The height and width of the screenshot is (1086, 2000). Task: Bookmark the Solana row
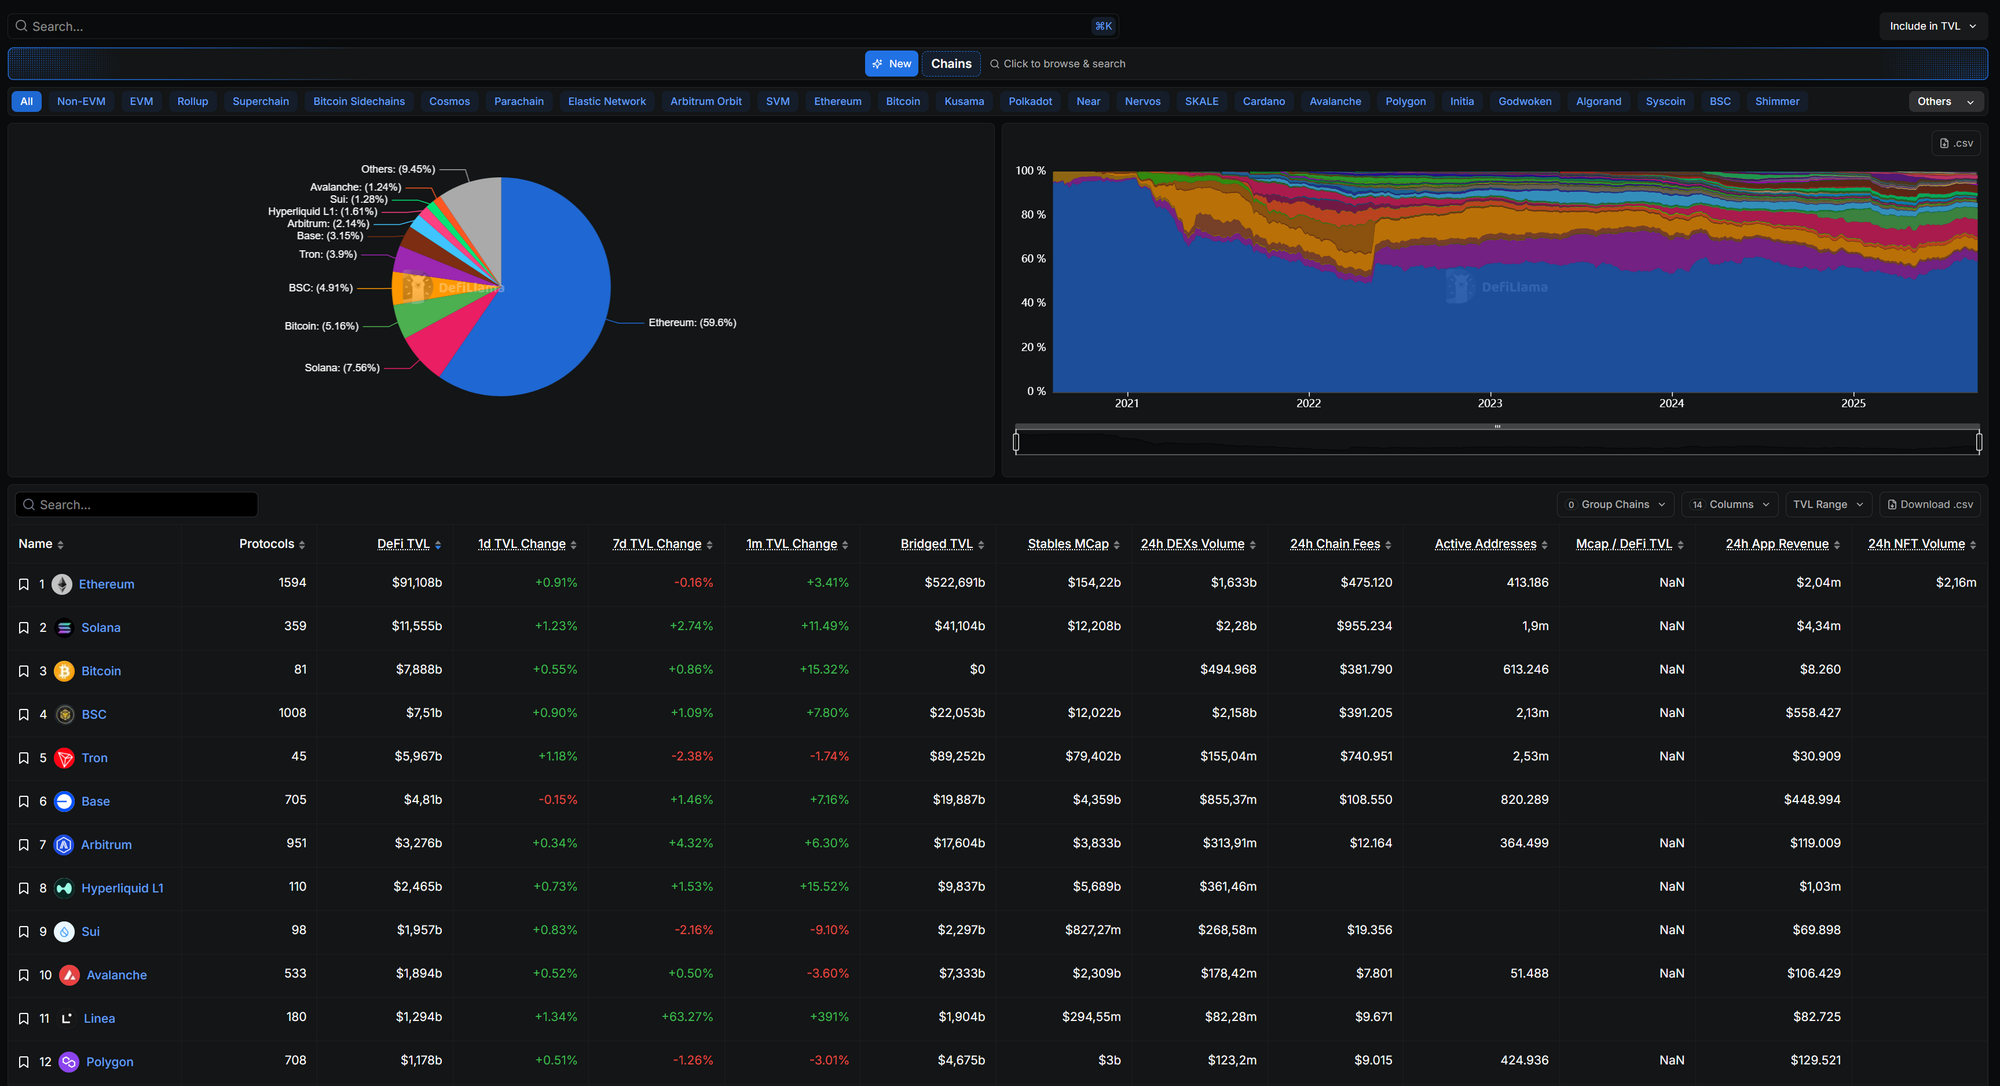coord(24,628)
